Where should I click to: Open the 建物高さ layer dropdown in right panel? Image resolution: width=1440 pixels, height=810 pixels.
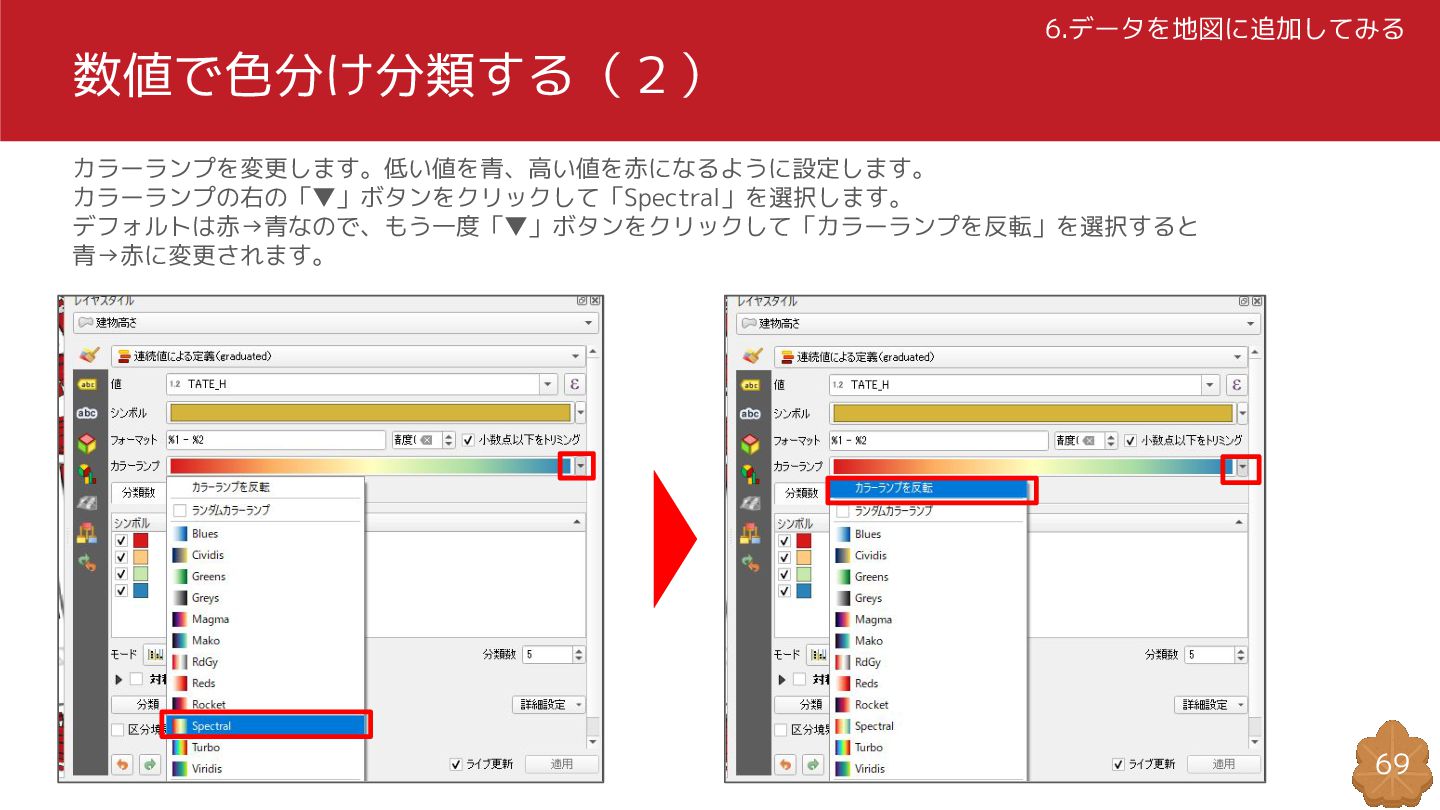[x=999, y=324]
